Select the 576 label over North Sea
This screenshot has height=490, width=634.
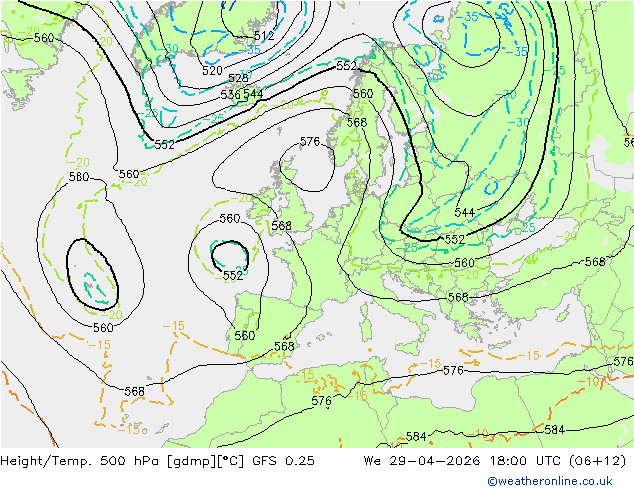310,142
